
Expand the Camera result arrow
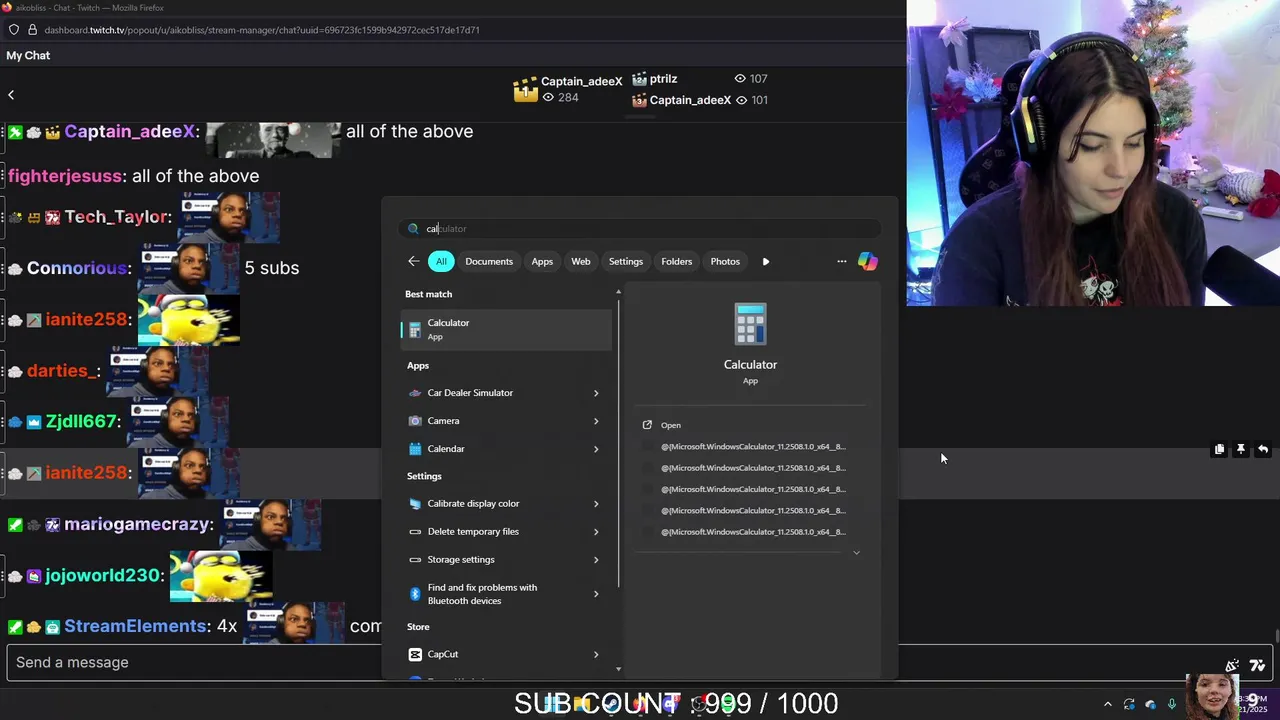pyautogui.click(x=596, y=421)
